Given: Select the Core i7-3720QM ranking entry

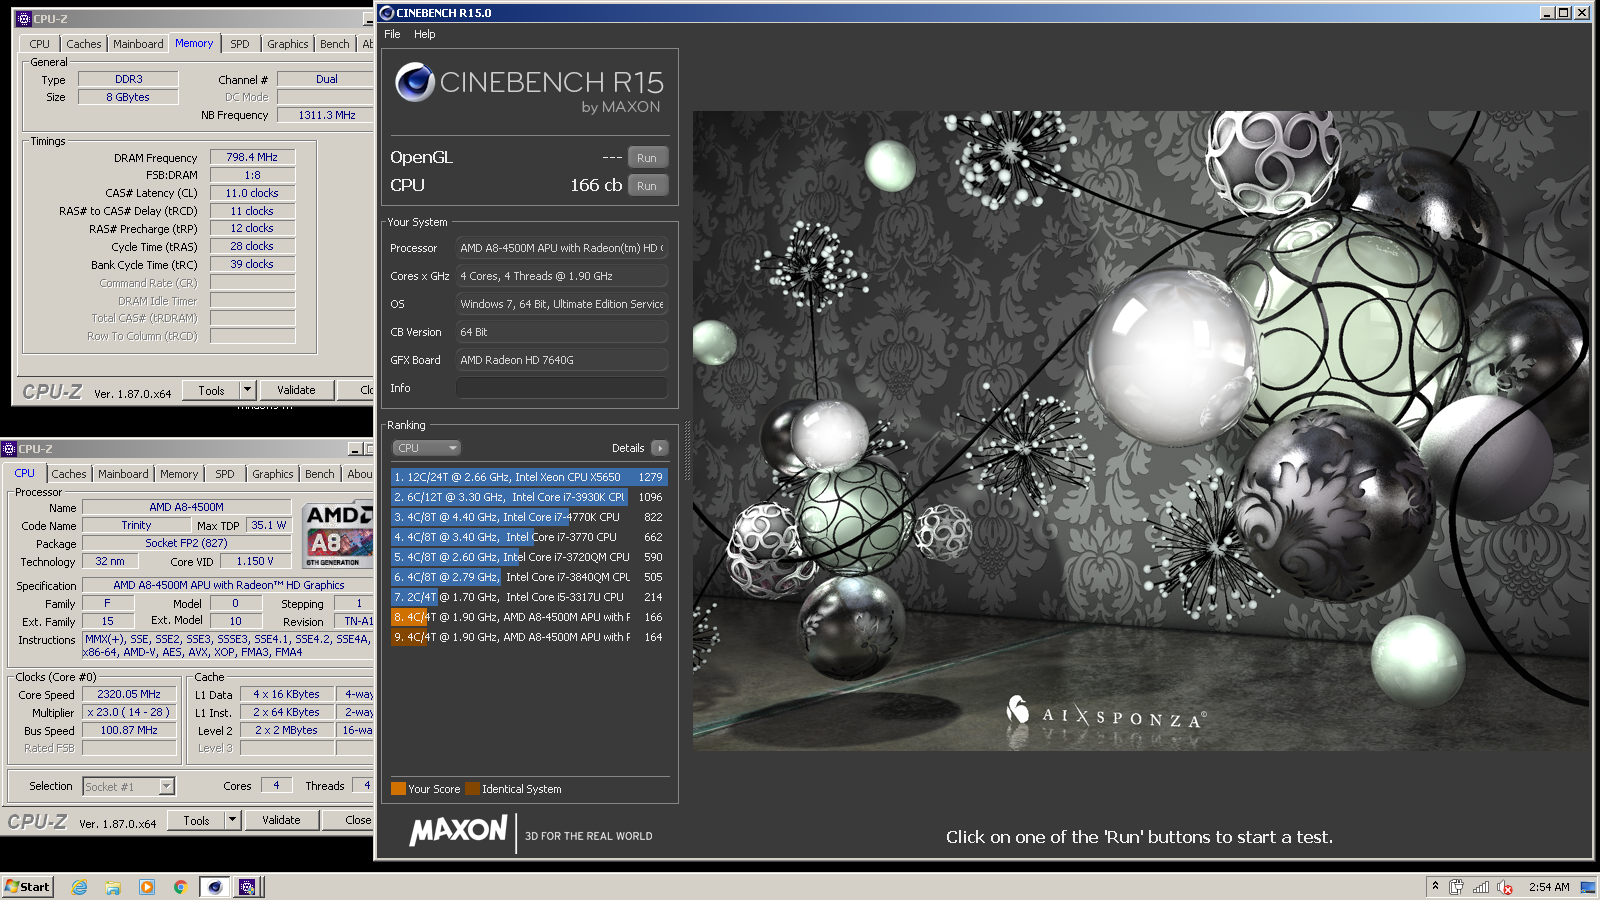Looking at the screenshot, I should (x=528, y=557).
